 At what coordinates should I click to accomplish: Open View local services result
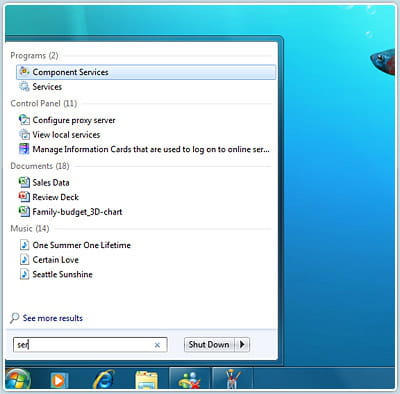(x=66, y=135)
